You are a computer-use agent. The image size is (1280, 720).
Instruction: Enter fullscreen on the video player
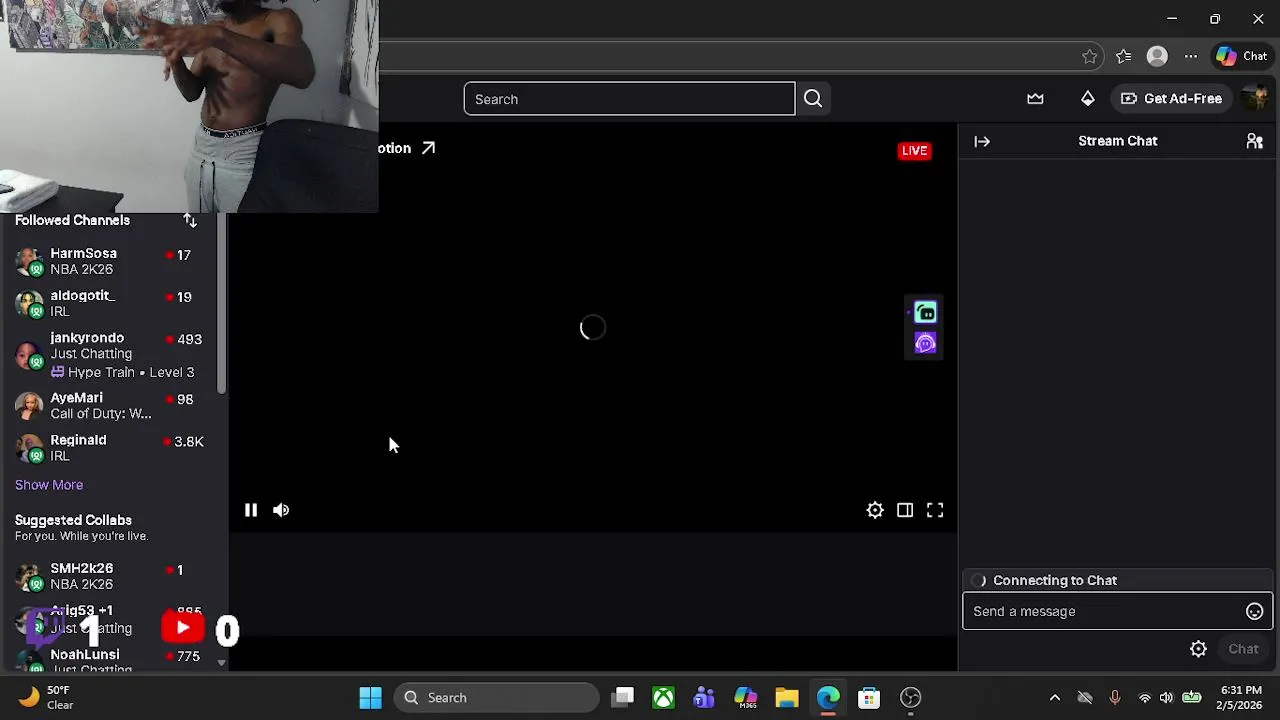(935, 510)
